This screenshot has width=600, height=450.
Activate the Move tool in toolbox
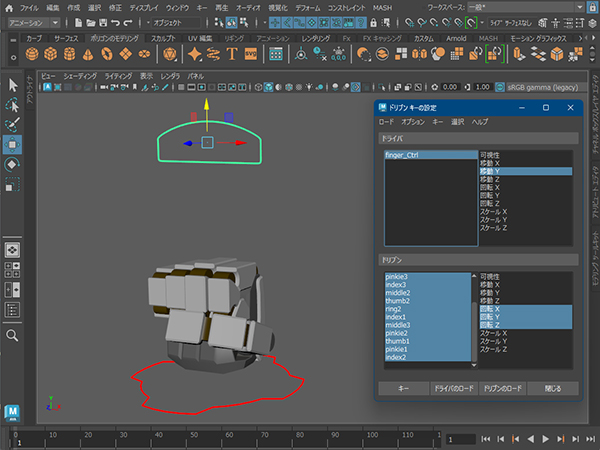14,145
